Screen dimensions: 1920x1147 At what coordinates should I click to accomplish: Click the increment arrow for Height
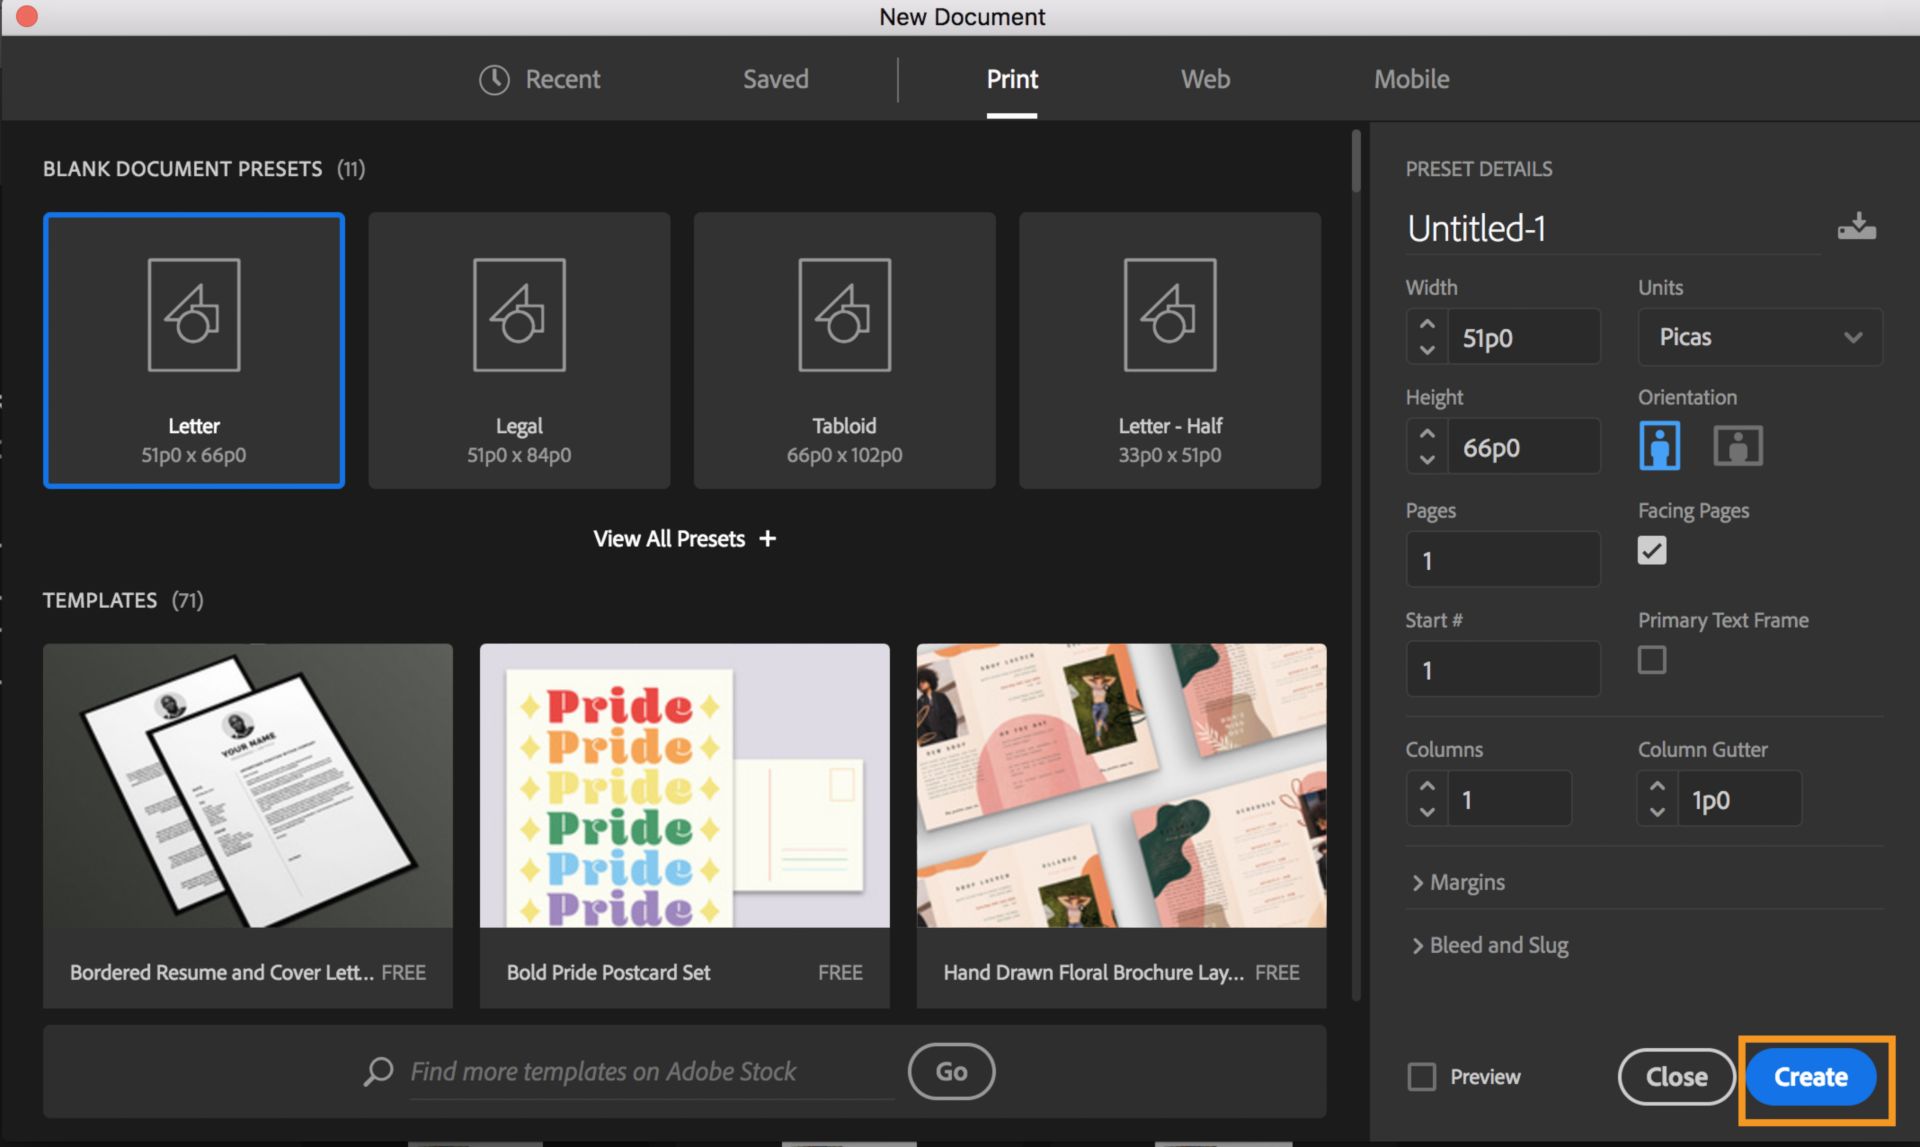pyautogui.click(x=1424, y=433)
